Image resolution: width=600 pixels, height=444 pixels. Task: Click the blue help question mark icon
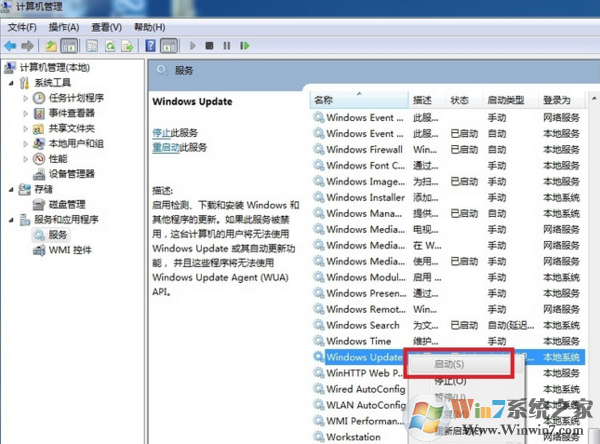[x=151, y=46]
